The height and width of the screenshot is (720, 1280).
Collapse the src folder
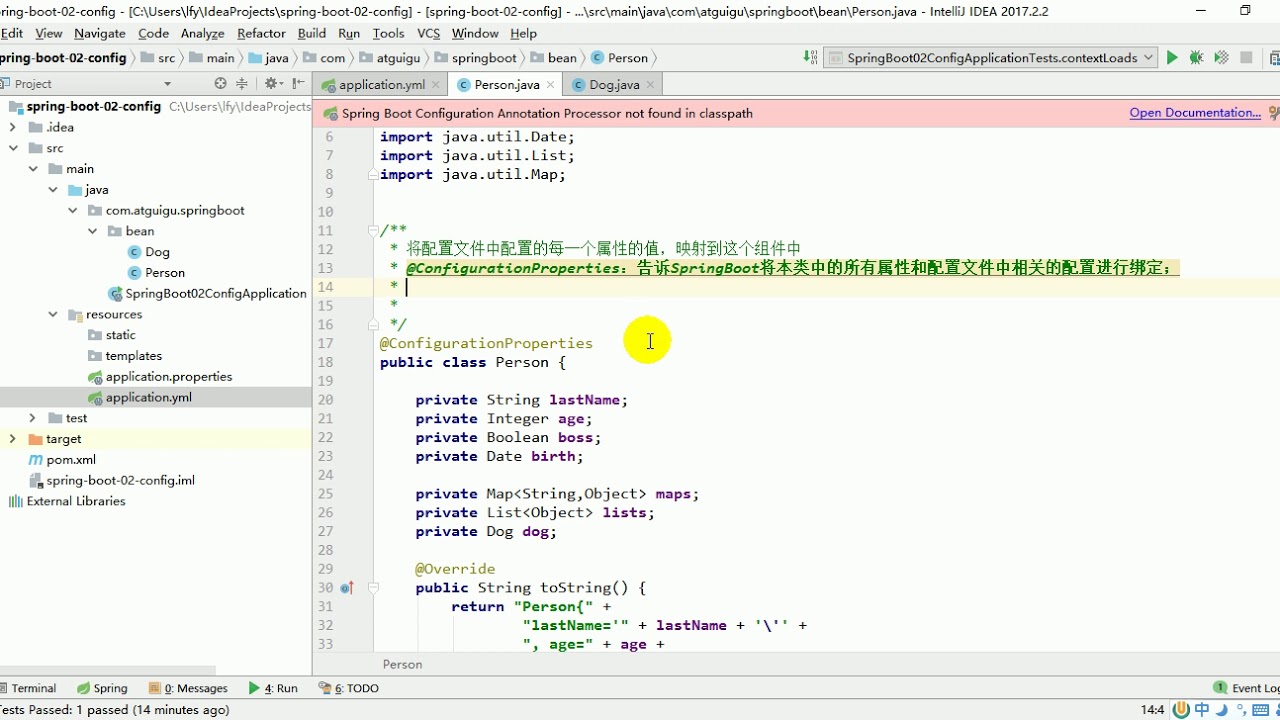[12, 148]
